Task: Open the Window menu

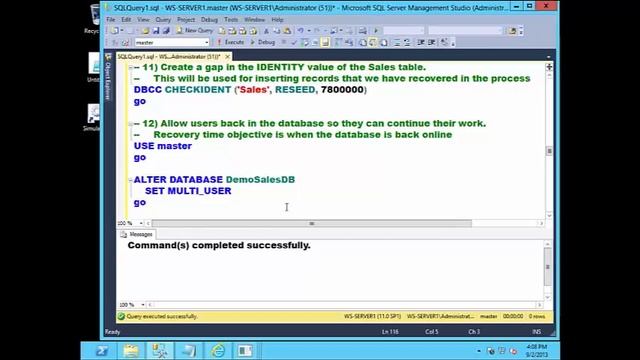Action: click(x=254, y=20)
